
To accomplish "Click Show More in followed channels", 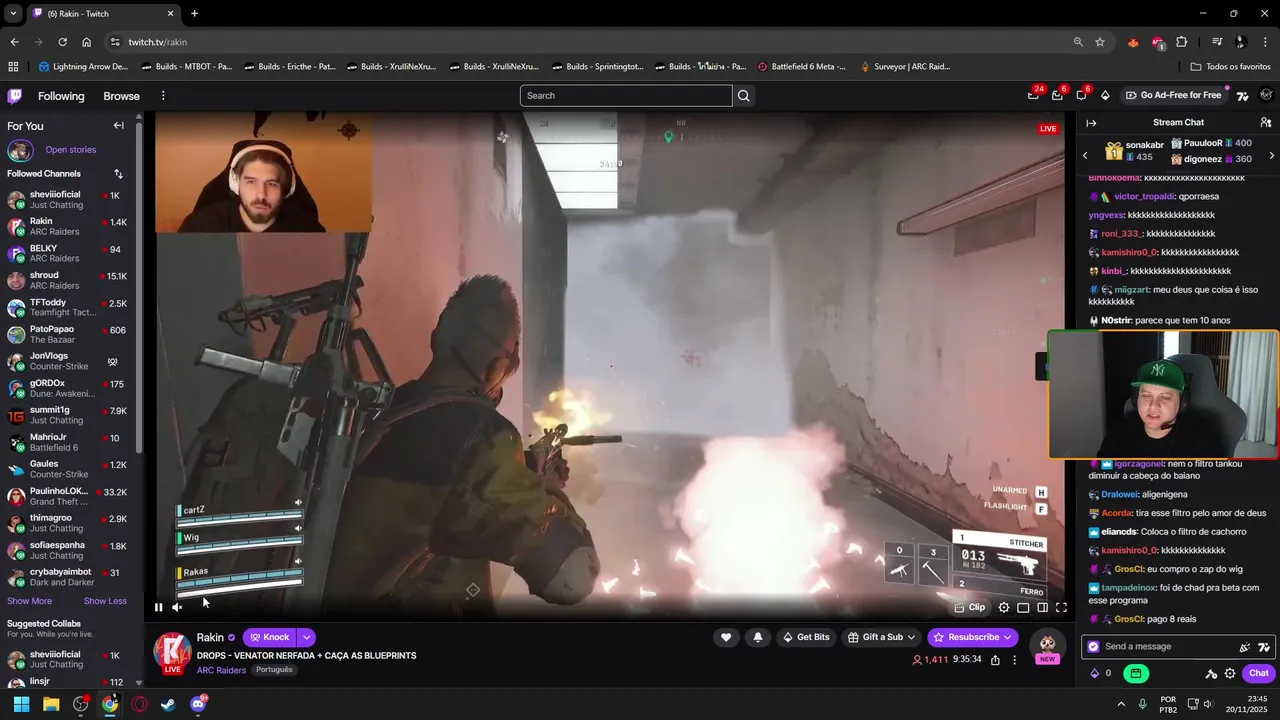I will tap(29, 601).
